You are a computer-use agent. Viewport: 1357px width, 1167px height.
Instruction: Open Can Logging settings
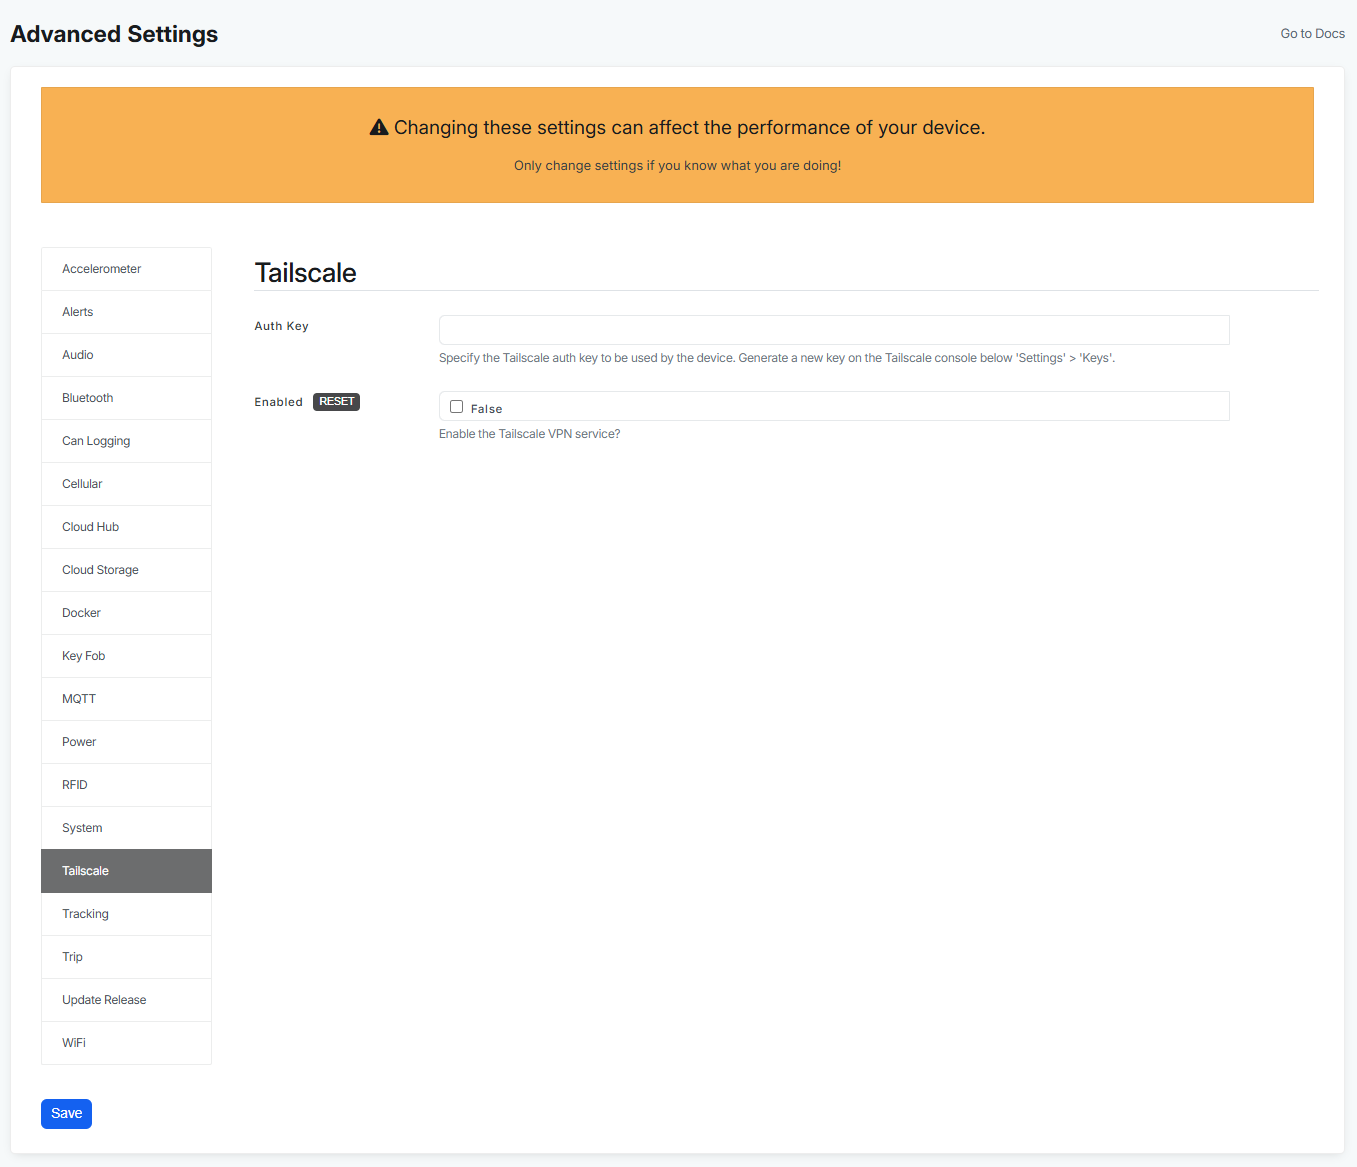click(x=126, y=441)
